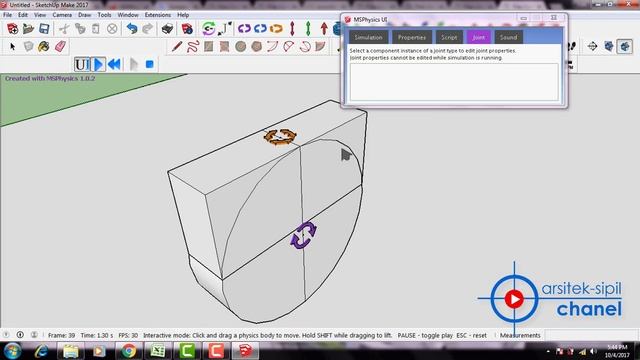
Task: Select the Freehand squiggle tool
Action: [193, 47]
